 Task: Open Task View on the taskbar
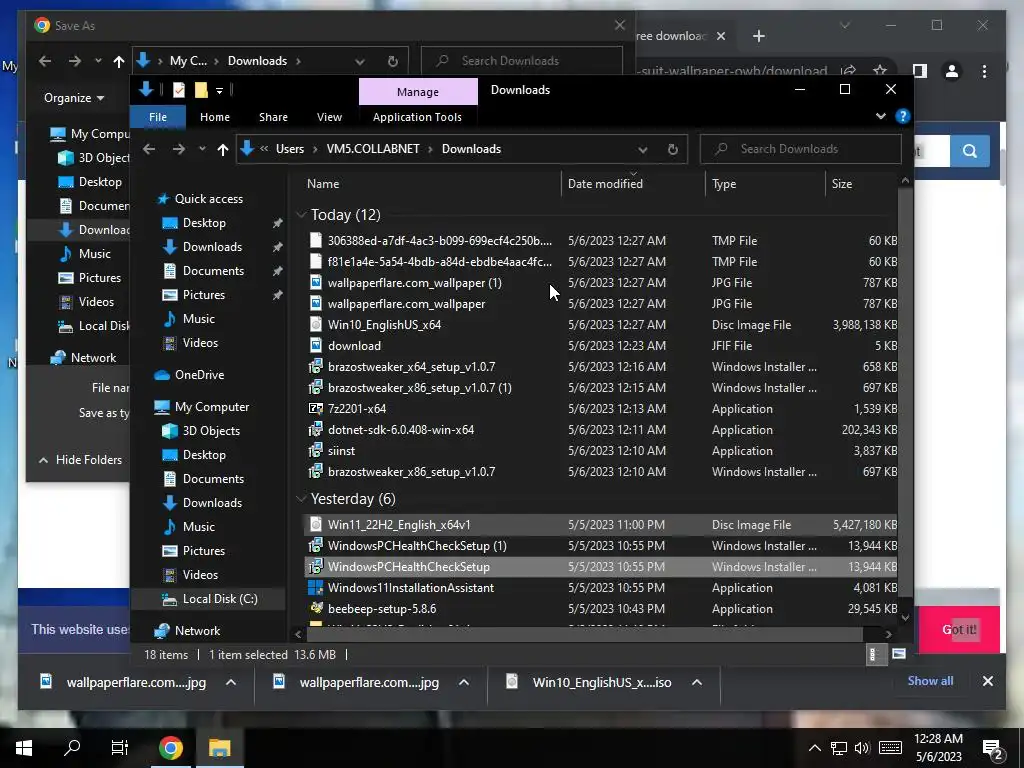pyautogui.click(x=120, y=748)
